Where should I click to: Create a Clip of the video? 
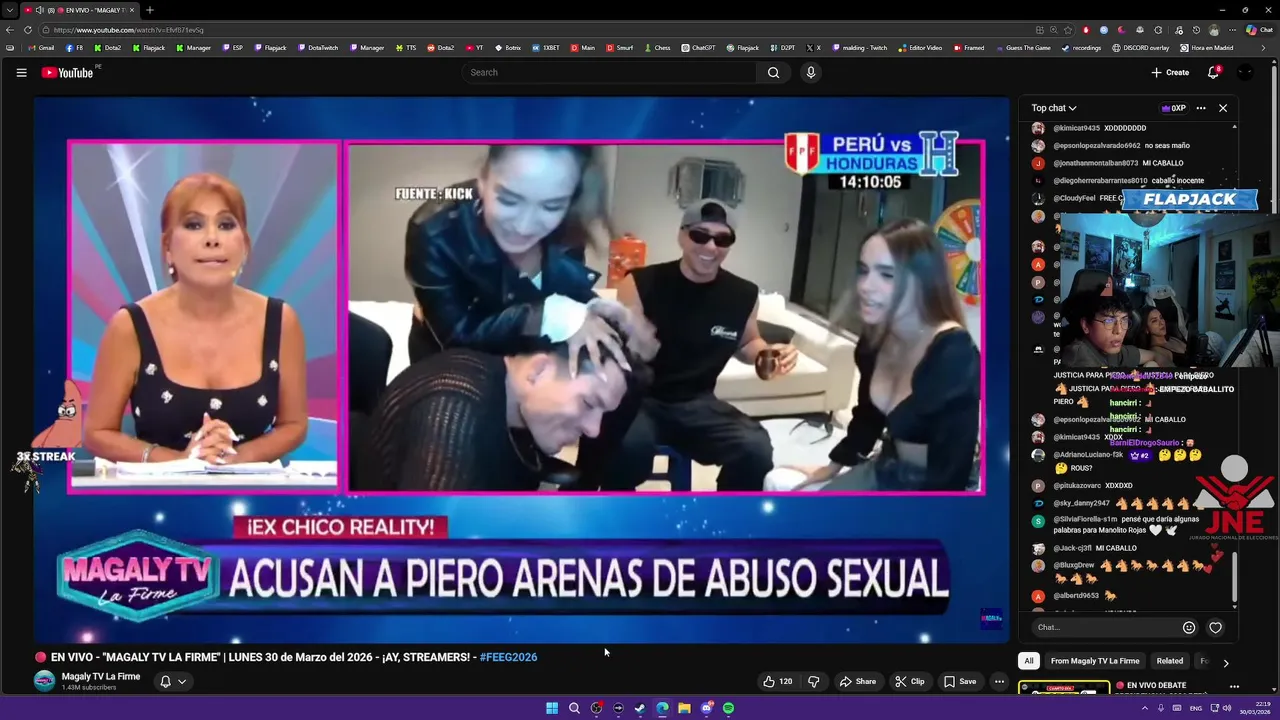pyautogui.click(x=909, y=681)
